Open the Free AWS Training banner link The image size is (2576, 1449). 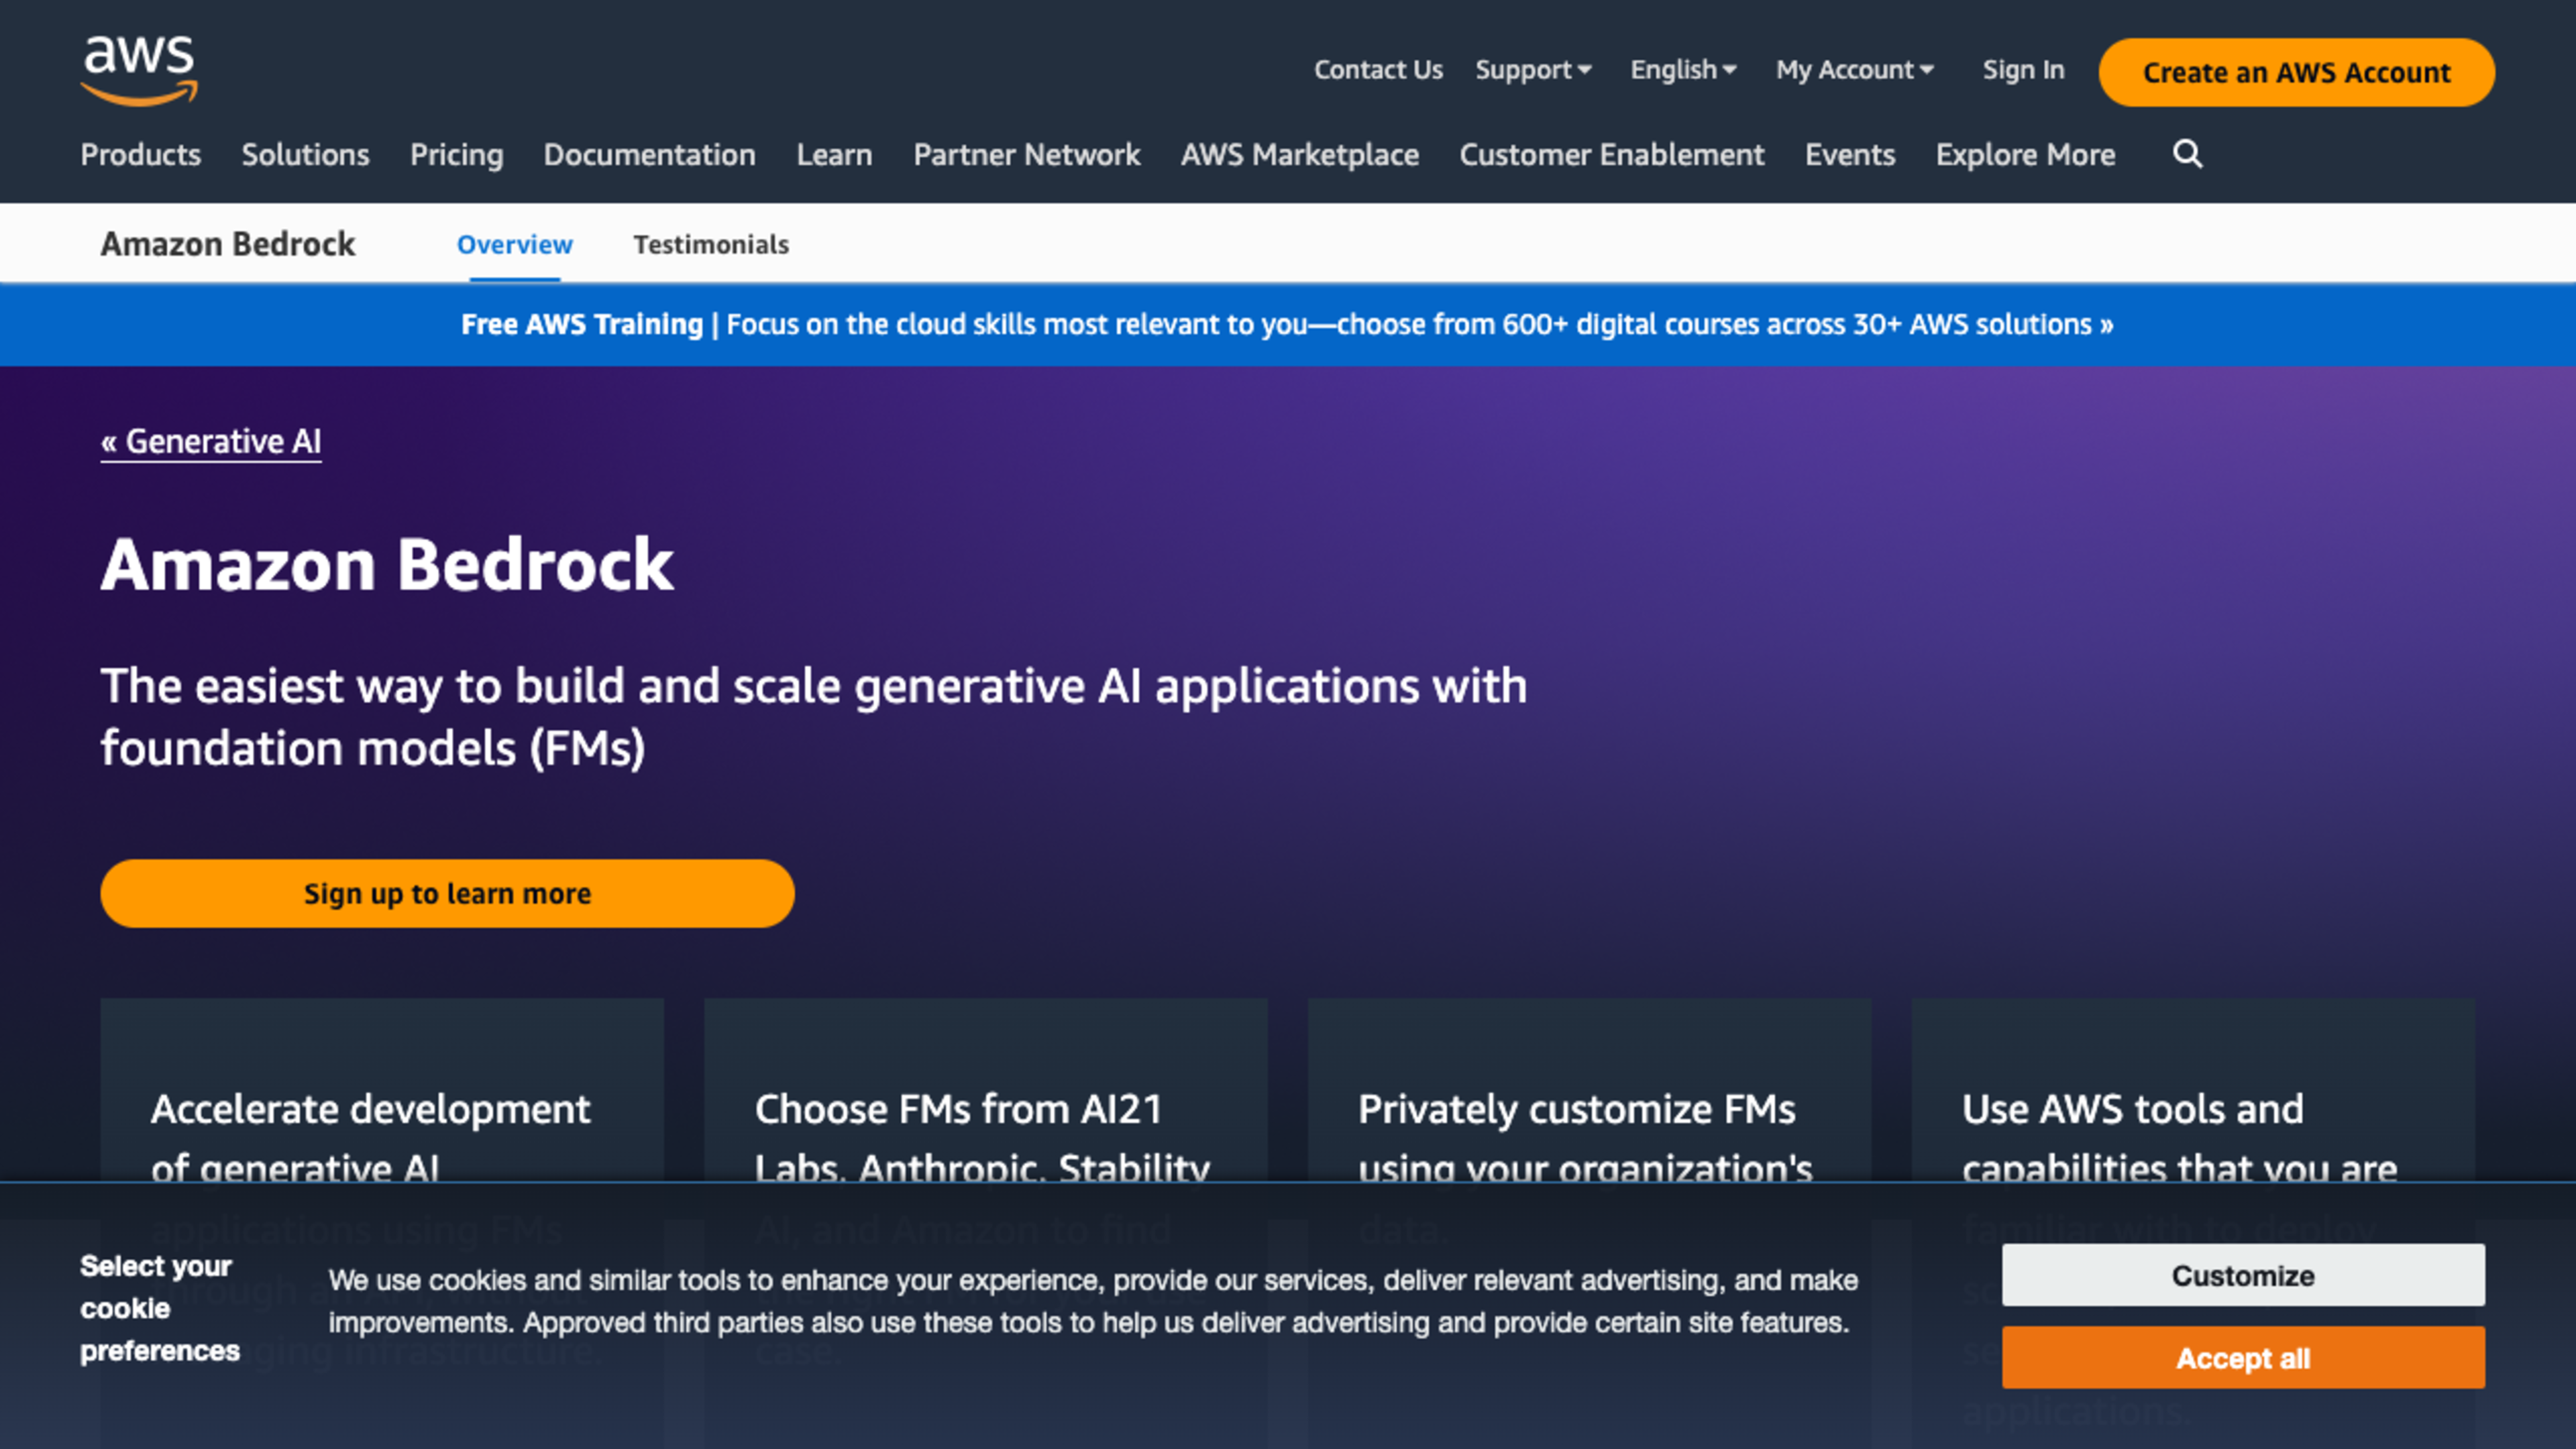click(1287, 324)
